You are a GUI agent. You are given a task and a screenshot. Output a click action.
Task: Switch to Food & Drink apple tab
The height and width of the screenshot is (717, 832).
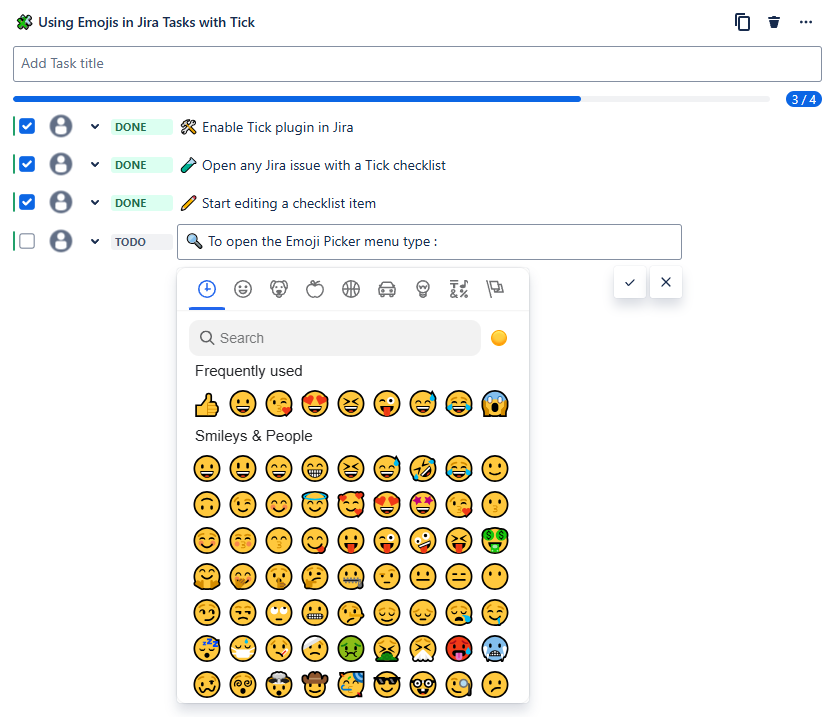coord(315,289)
